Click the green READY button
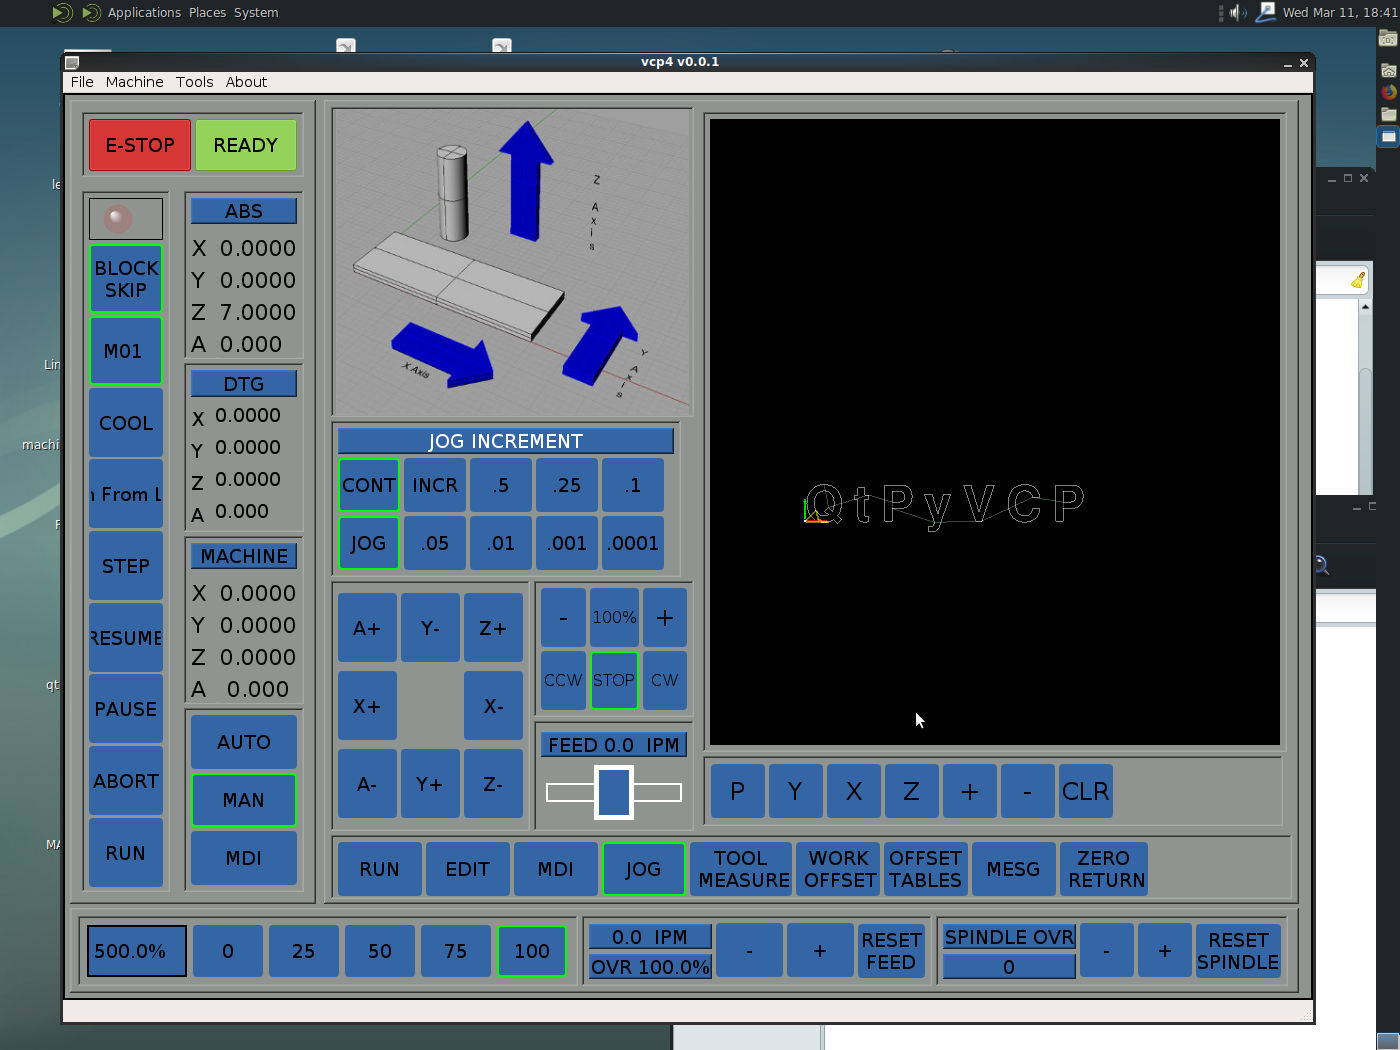The width and height of the screenshot is (1400, 1050). pyautogui.click(x=246, y=145)
